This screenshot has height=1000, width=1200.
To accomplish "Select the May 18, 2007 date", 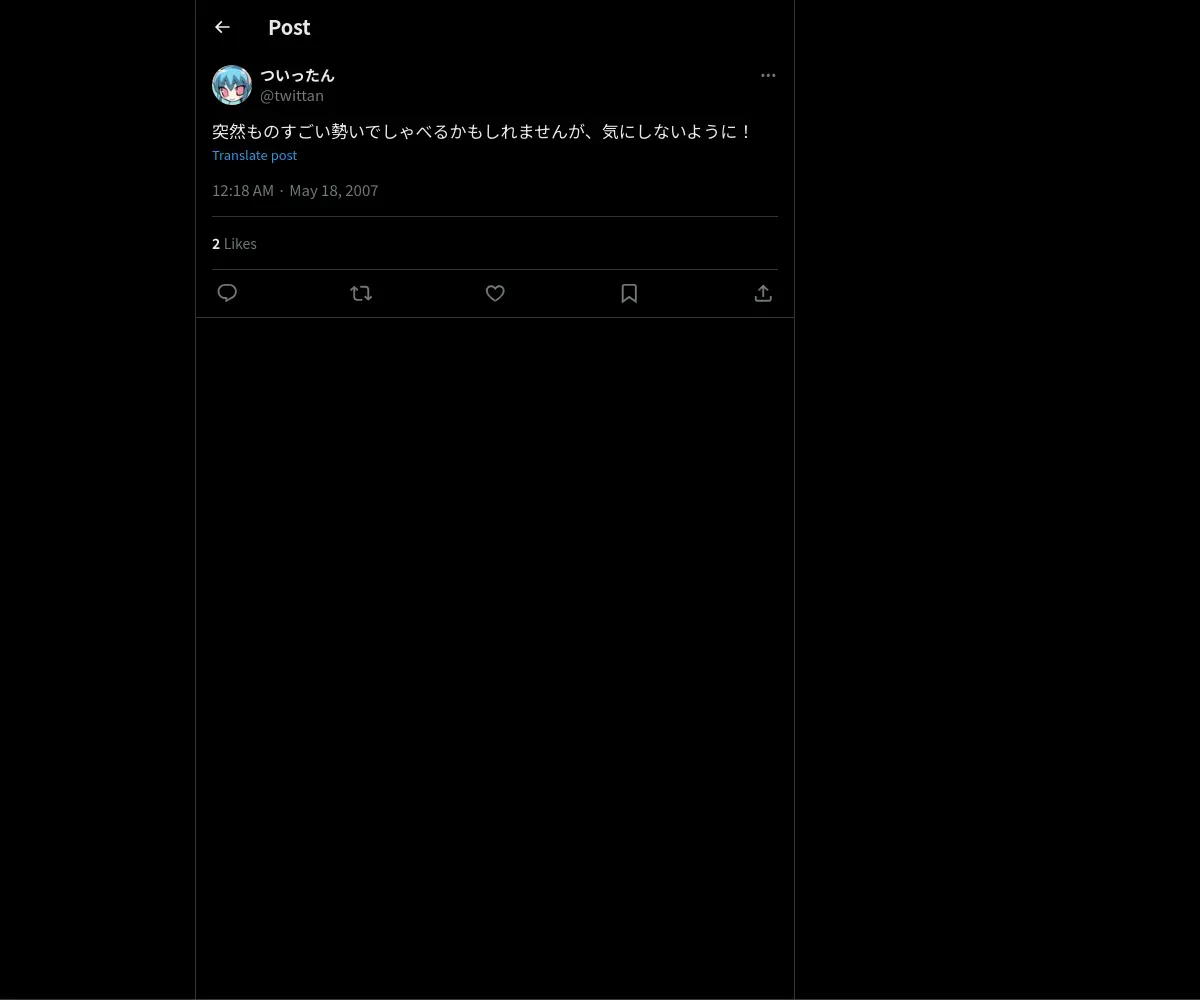I will click(334, 190).
